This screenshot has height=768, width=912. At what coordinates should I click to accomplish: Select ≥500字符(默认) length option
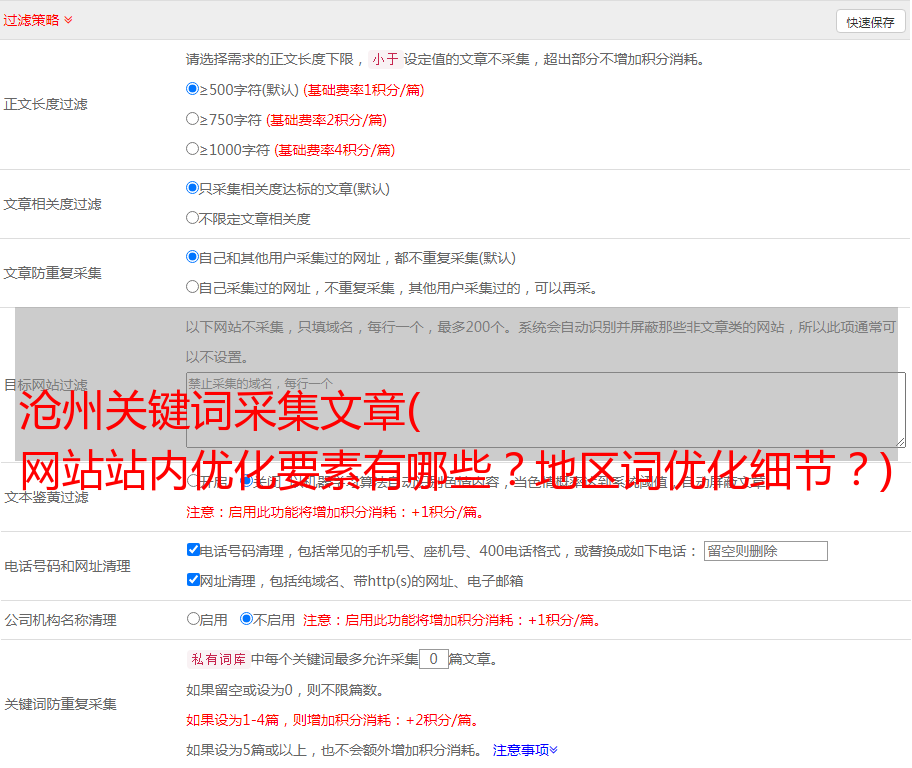[x=192, y=89]
